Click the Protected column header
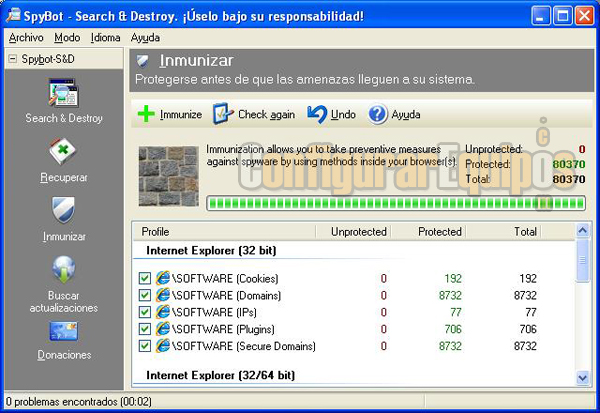600x413 pixels. coord(428,232)
